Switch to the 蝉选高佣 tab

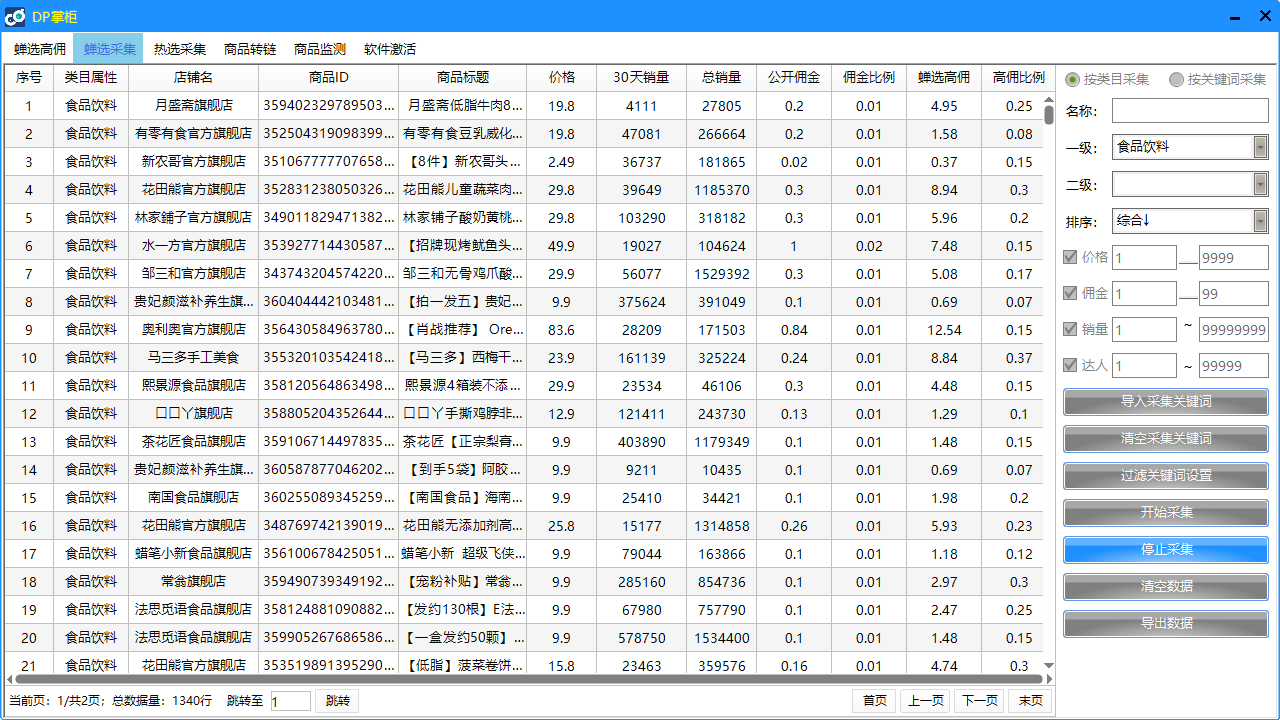click(x=40, y=49)
